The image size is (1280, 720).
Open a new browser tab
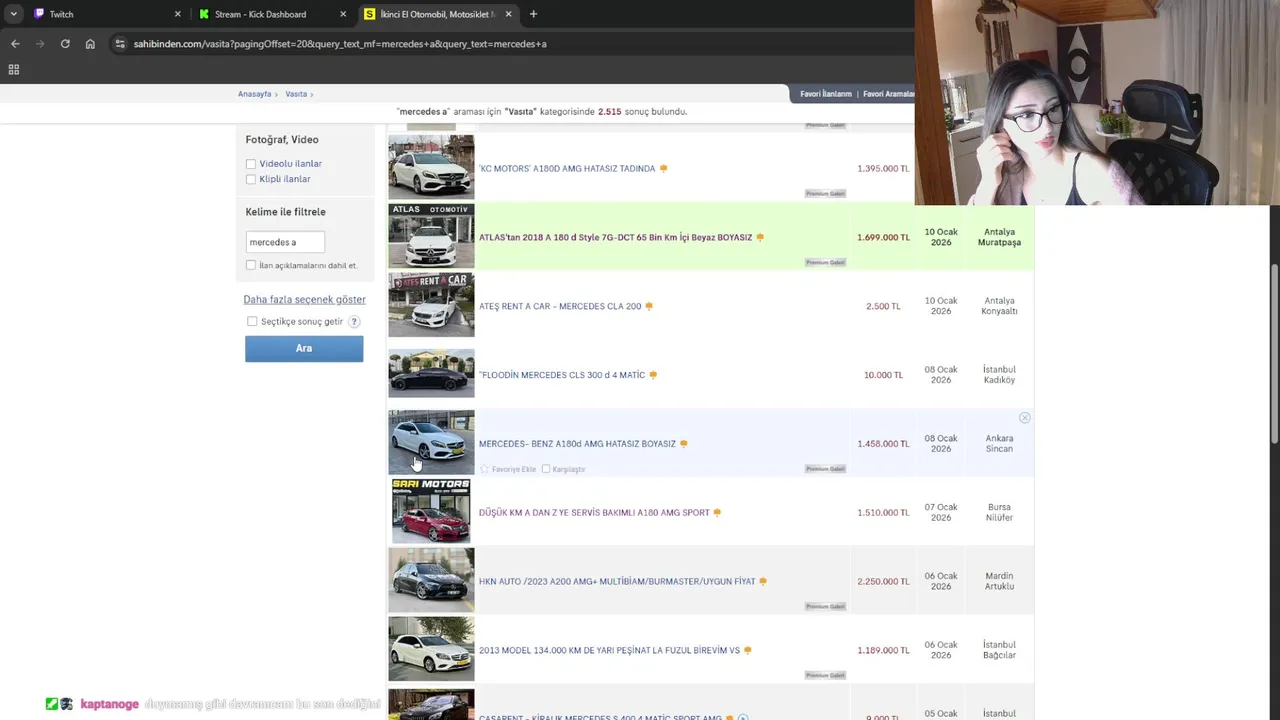[533, 14]
